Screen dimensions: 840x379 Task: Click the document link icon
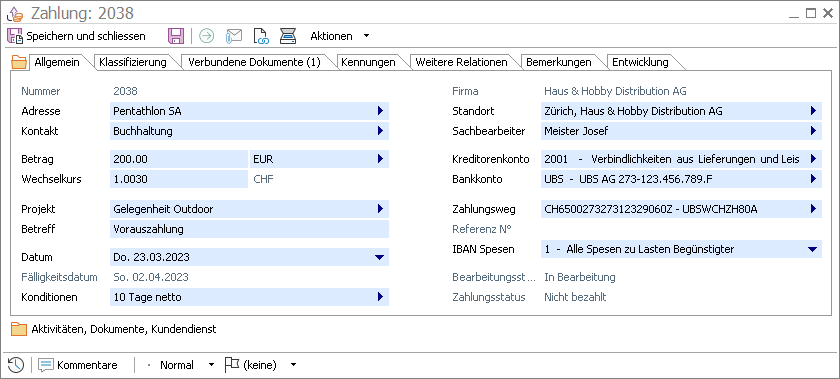261,36
